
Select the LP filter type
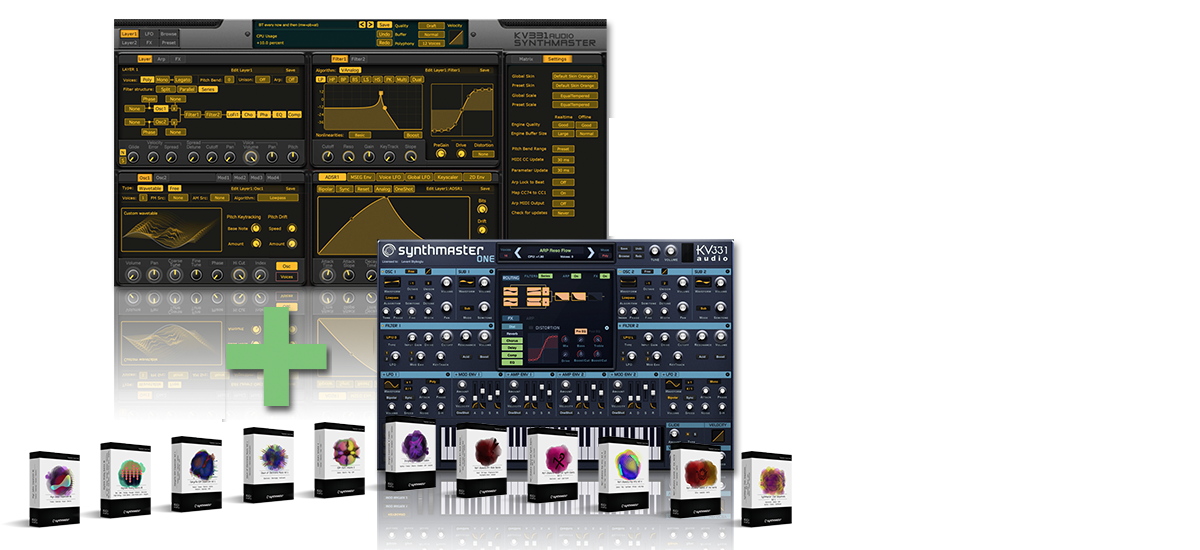(x=321, y=78)
